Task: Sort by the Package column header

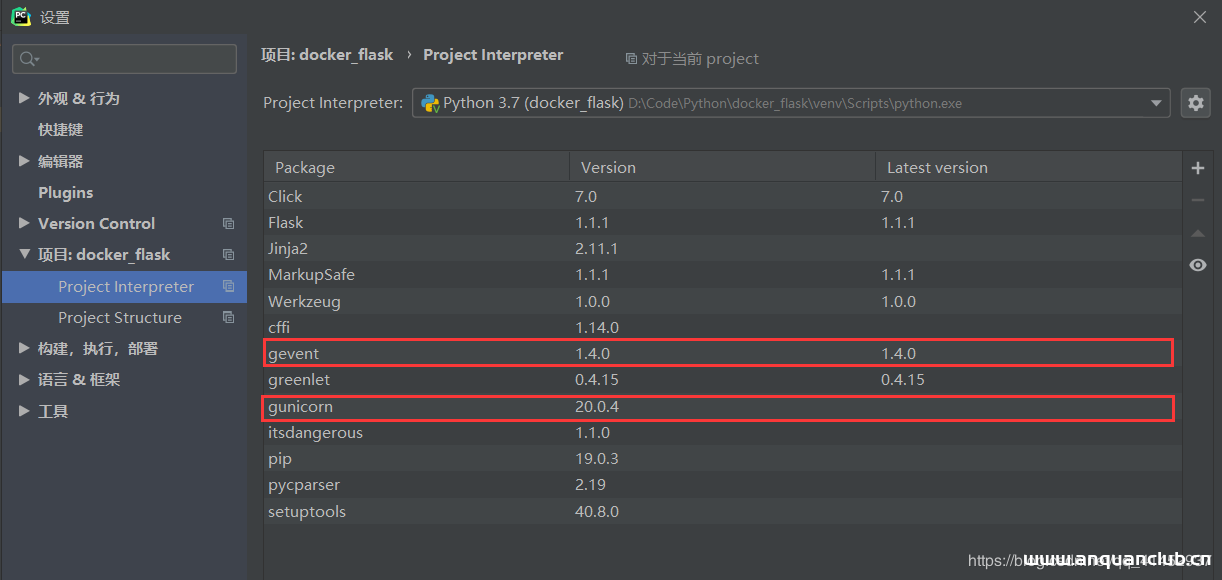Action: click(416, 167)
